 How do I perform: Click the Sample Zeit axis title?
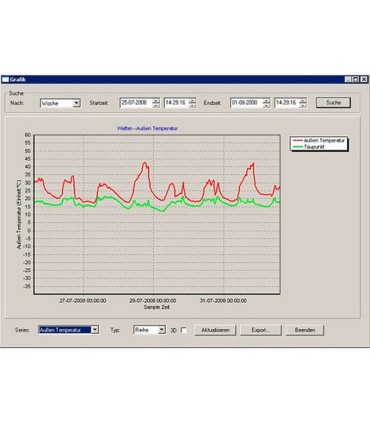157,307
